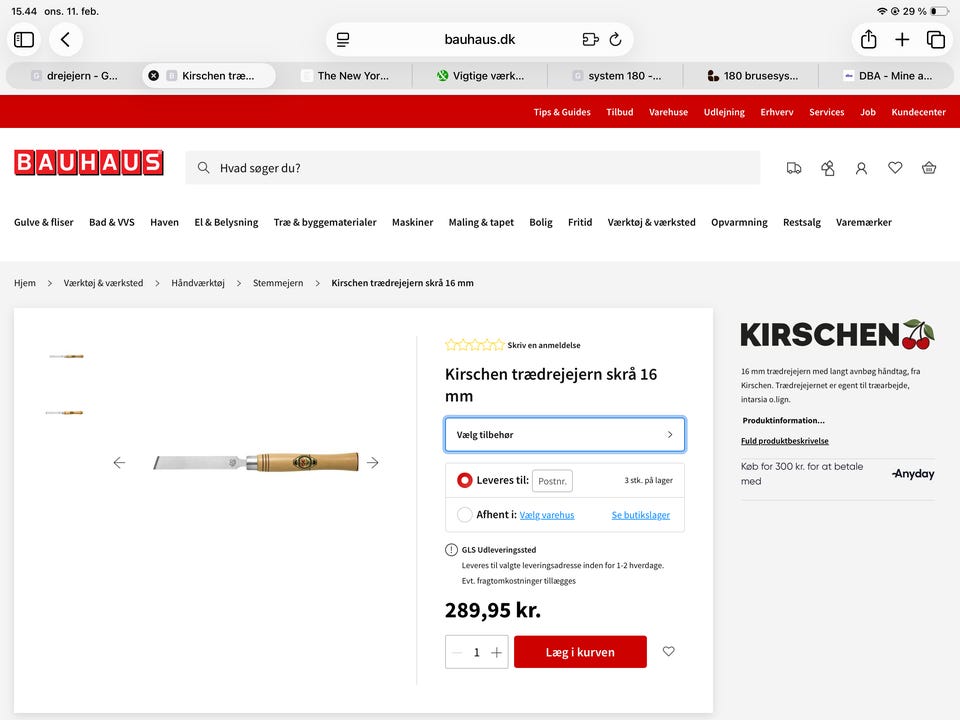This screenshot has width=960, height=720.
Task: Open Træ & byggematerialer menu
Action: click(x=325, y=222)
